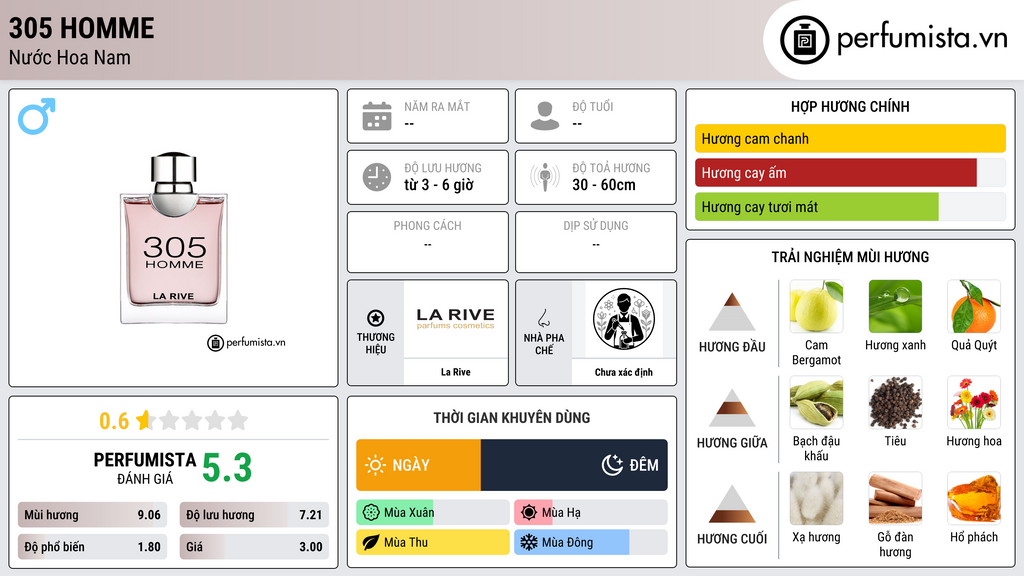Click the Giá 3.00 score bar

point(254,547)
